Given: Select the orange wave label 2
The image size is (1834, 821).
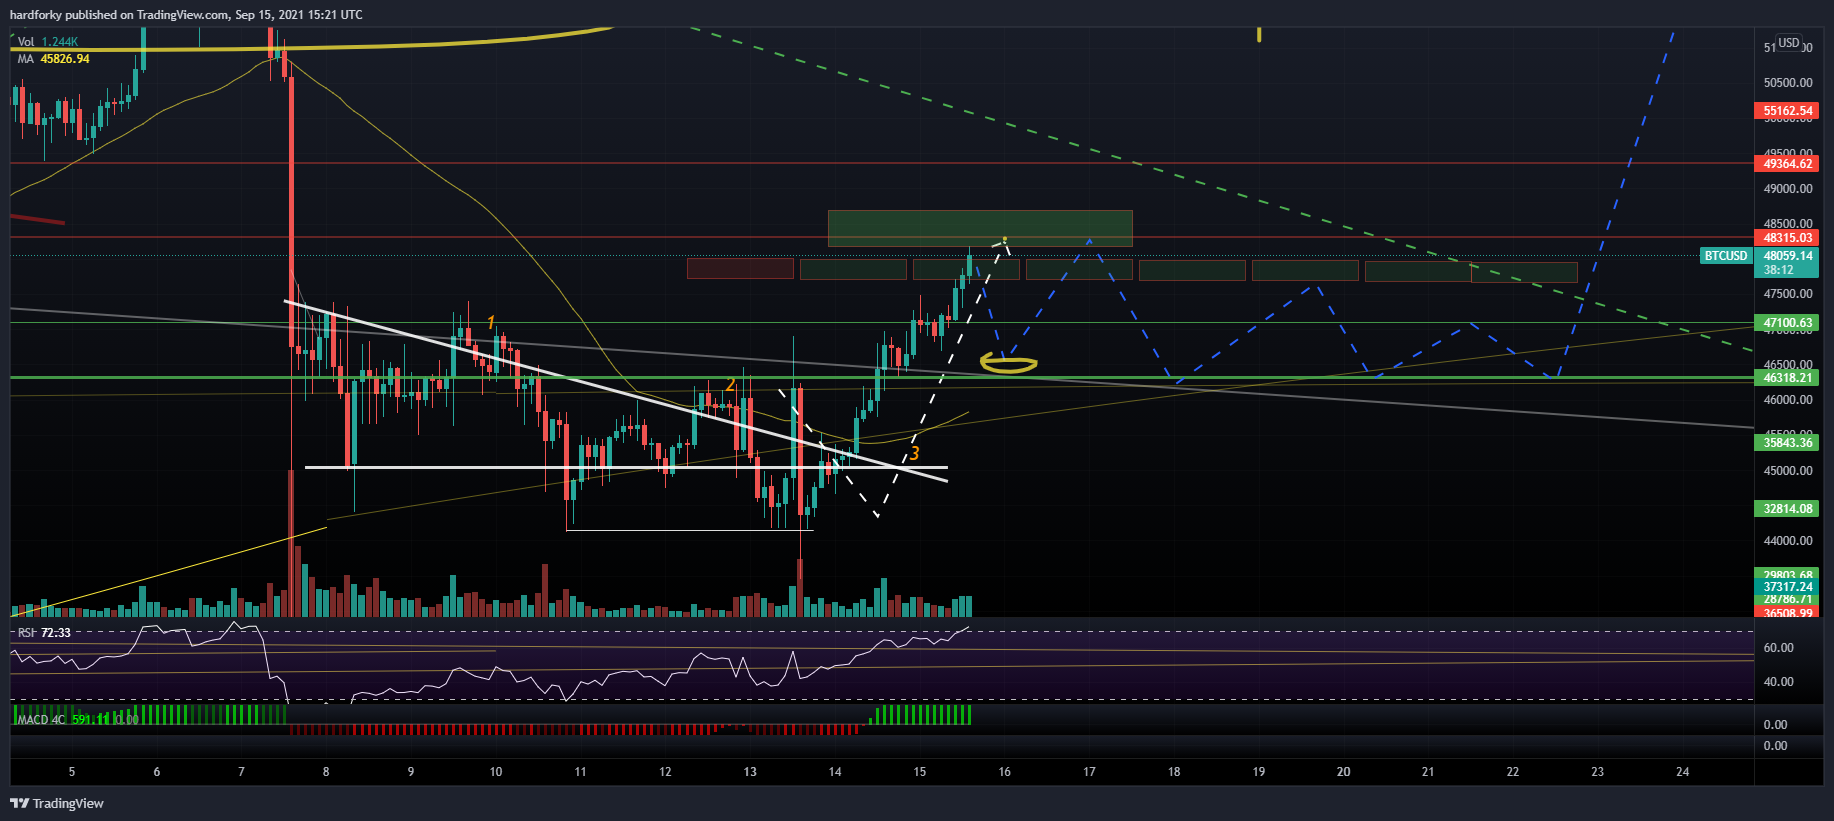Looking at the screenshot, I should 731,385.
